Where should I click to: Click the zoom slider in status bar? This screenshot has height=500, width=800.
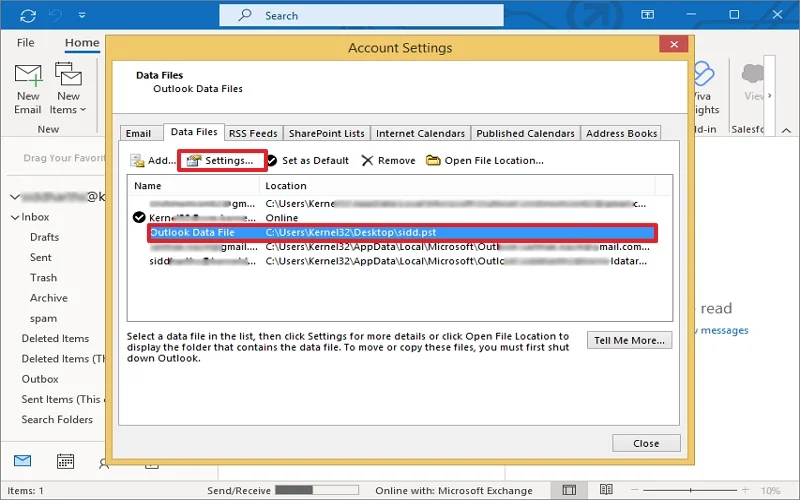[690, 490]
